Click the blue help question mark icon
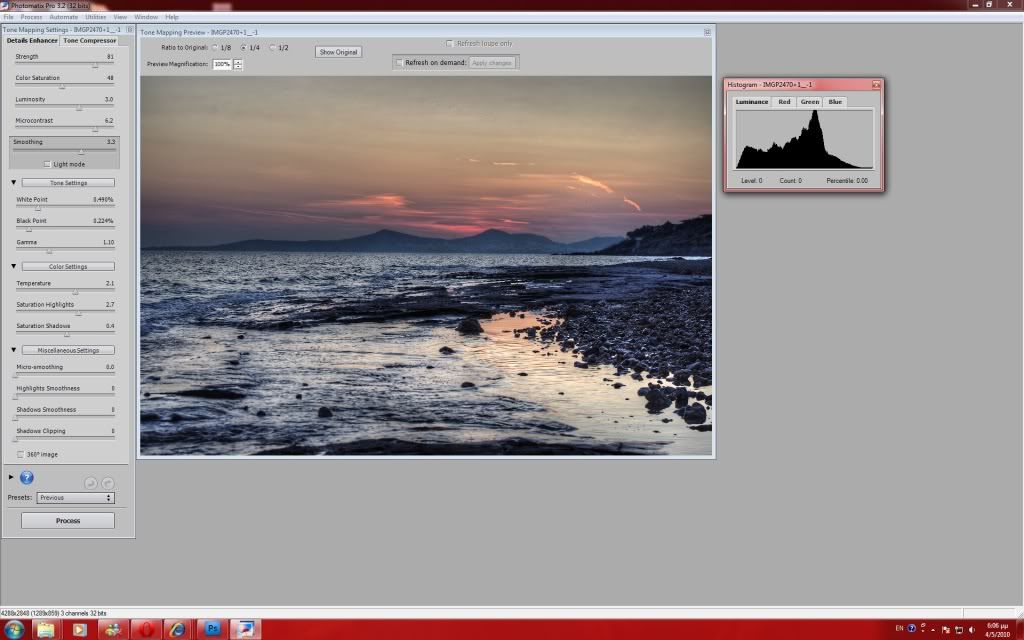The image size is (1024, 640). pos(27,477)
